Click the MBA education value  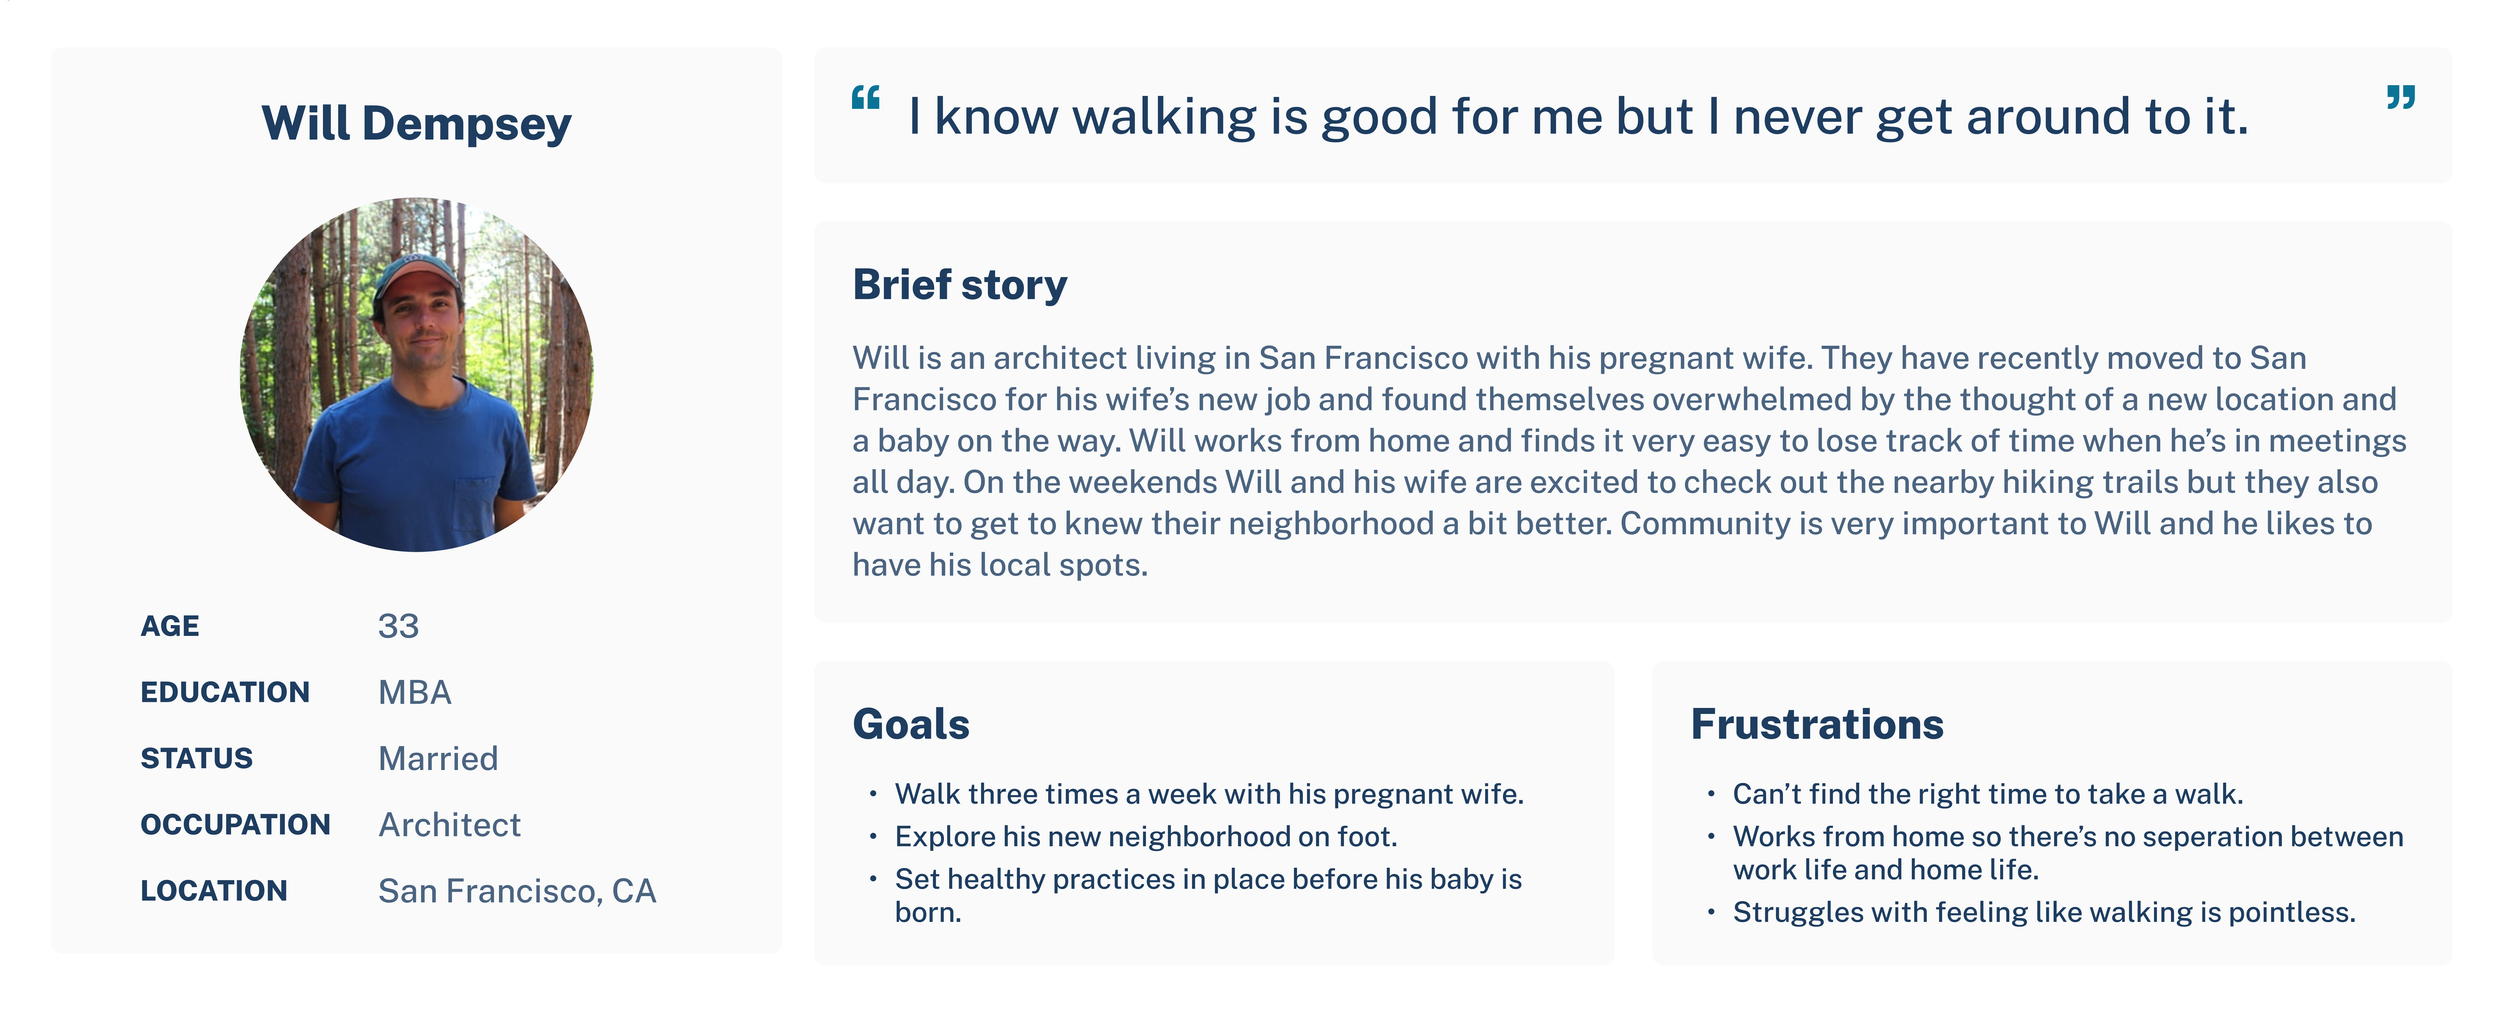415,692
